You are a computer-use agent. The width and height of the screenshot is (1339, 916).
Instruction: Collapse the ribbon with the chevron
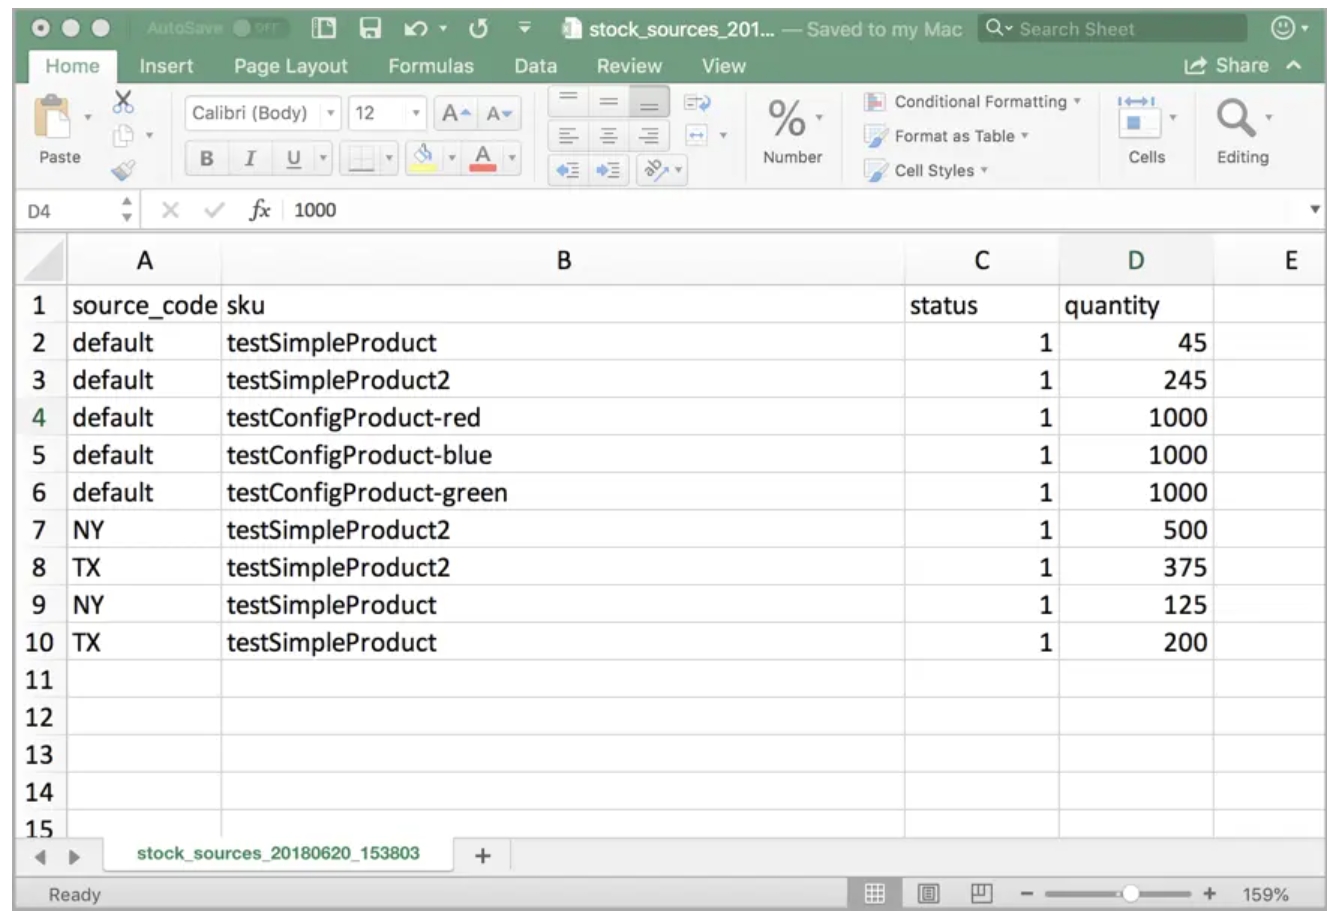[x=1295, y=66]
